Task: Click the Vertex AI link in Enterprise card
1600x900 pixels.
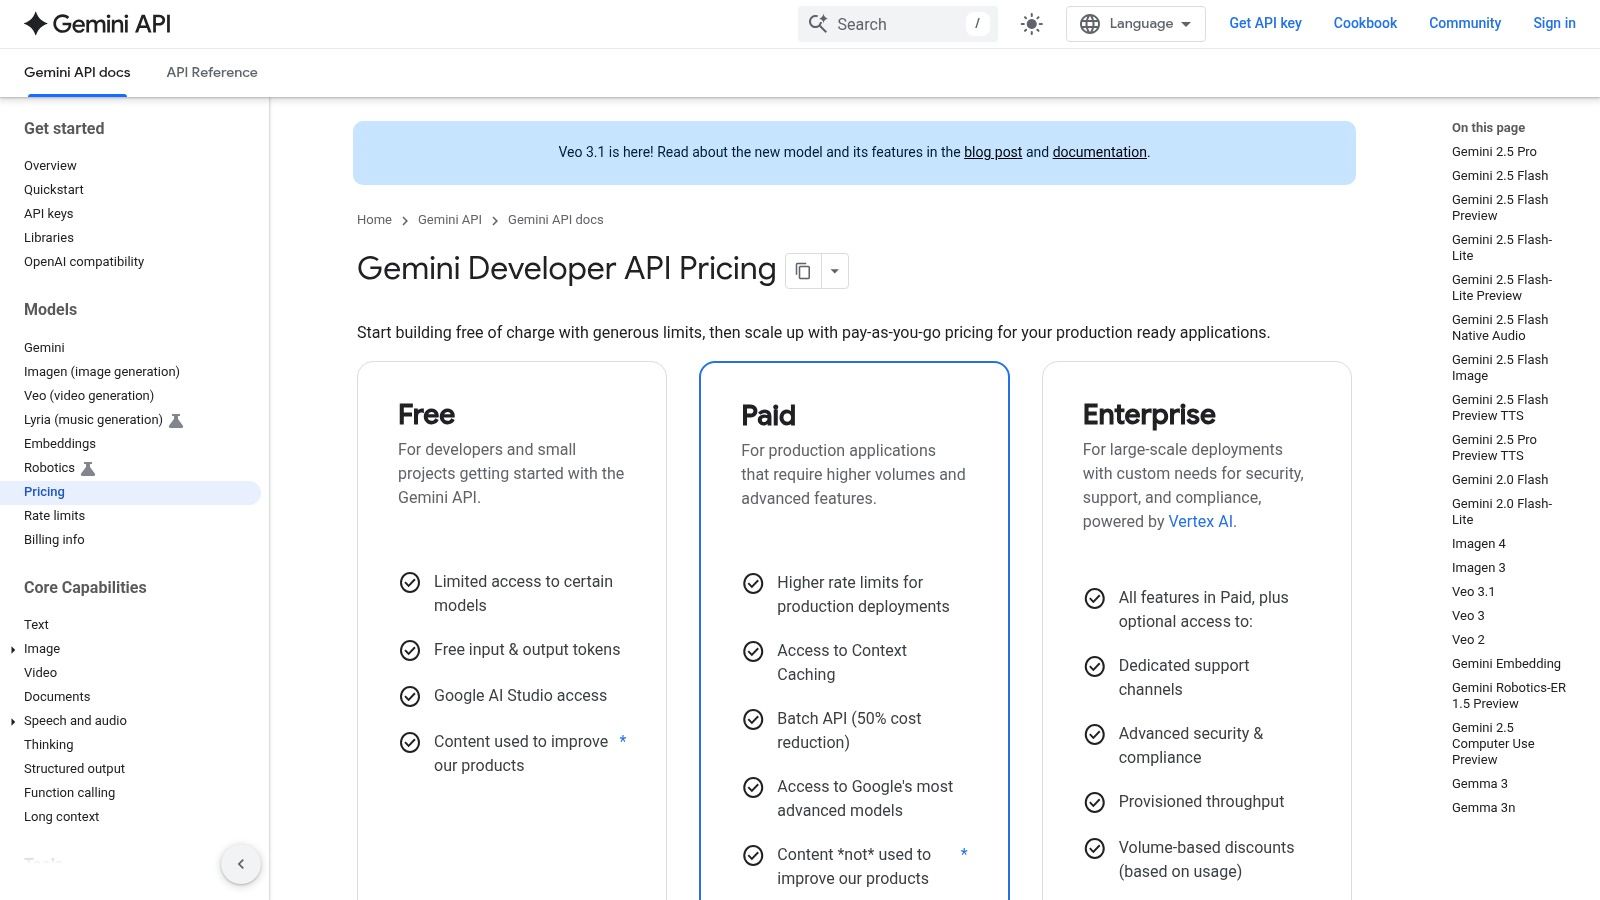Action: click(1199, 521)
